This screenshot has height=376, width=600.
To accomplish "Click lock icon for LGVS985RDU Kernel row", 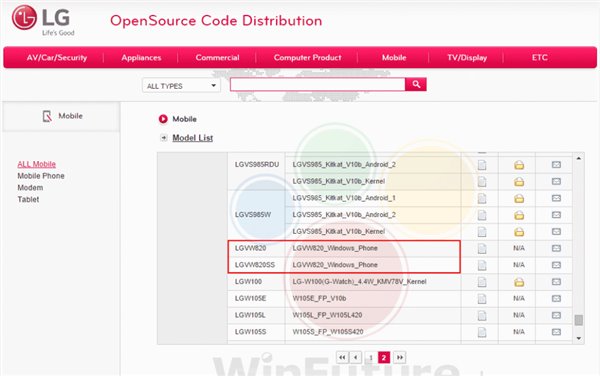I will [x=519, y=182].
